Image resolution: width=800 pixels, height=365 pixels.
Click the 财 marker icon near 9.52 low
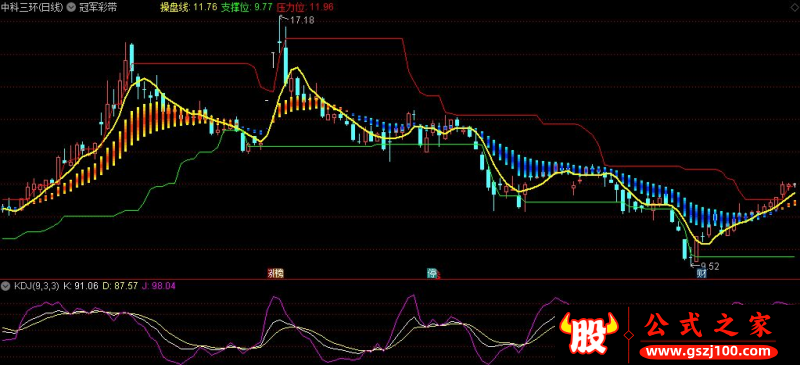(x=702, y=274)
